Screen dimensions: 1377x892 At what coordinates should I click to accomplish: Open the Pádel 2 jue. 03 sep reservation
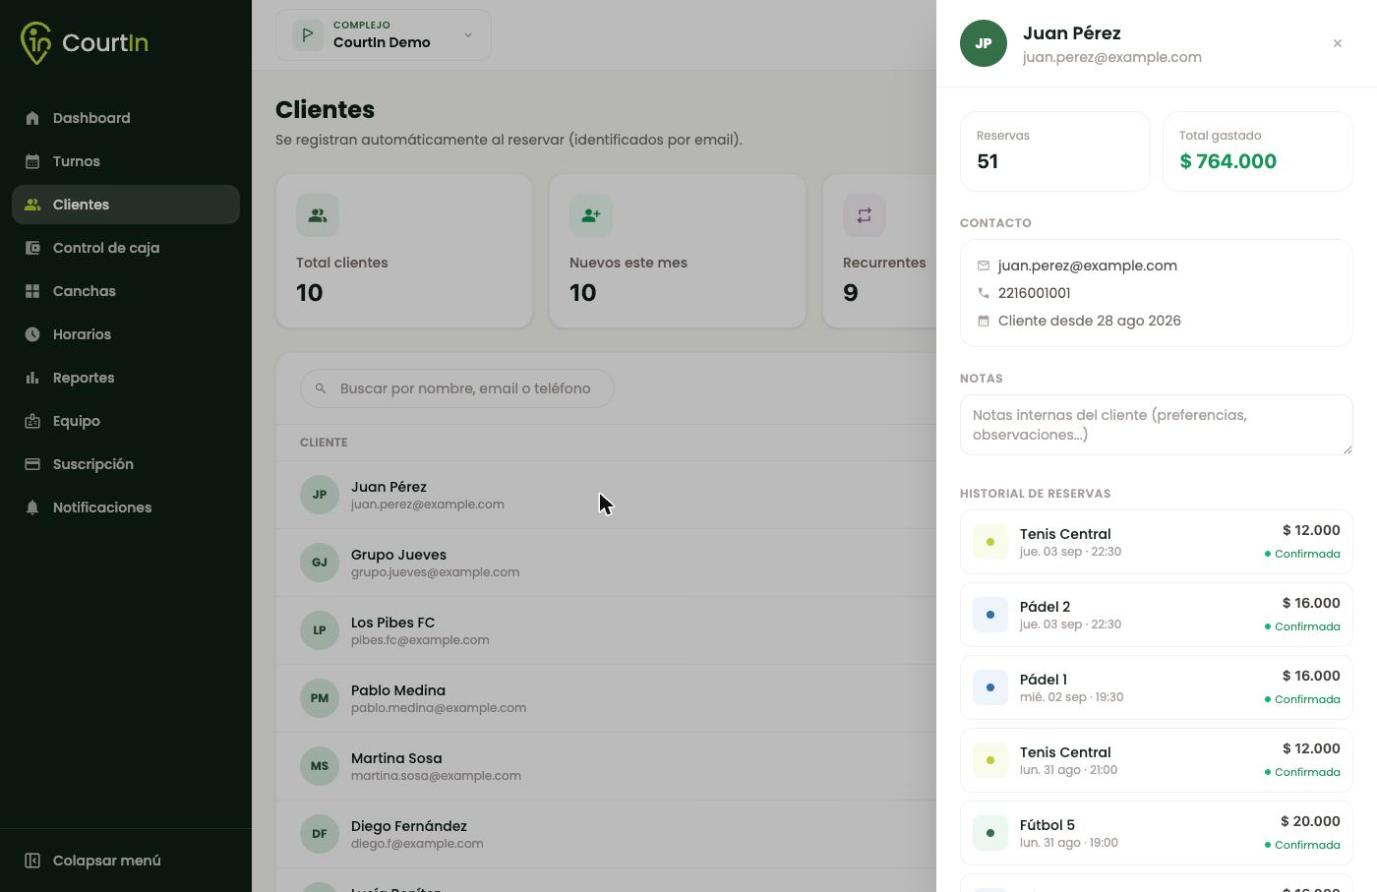pyautogui.click(x=1156, y=615)
